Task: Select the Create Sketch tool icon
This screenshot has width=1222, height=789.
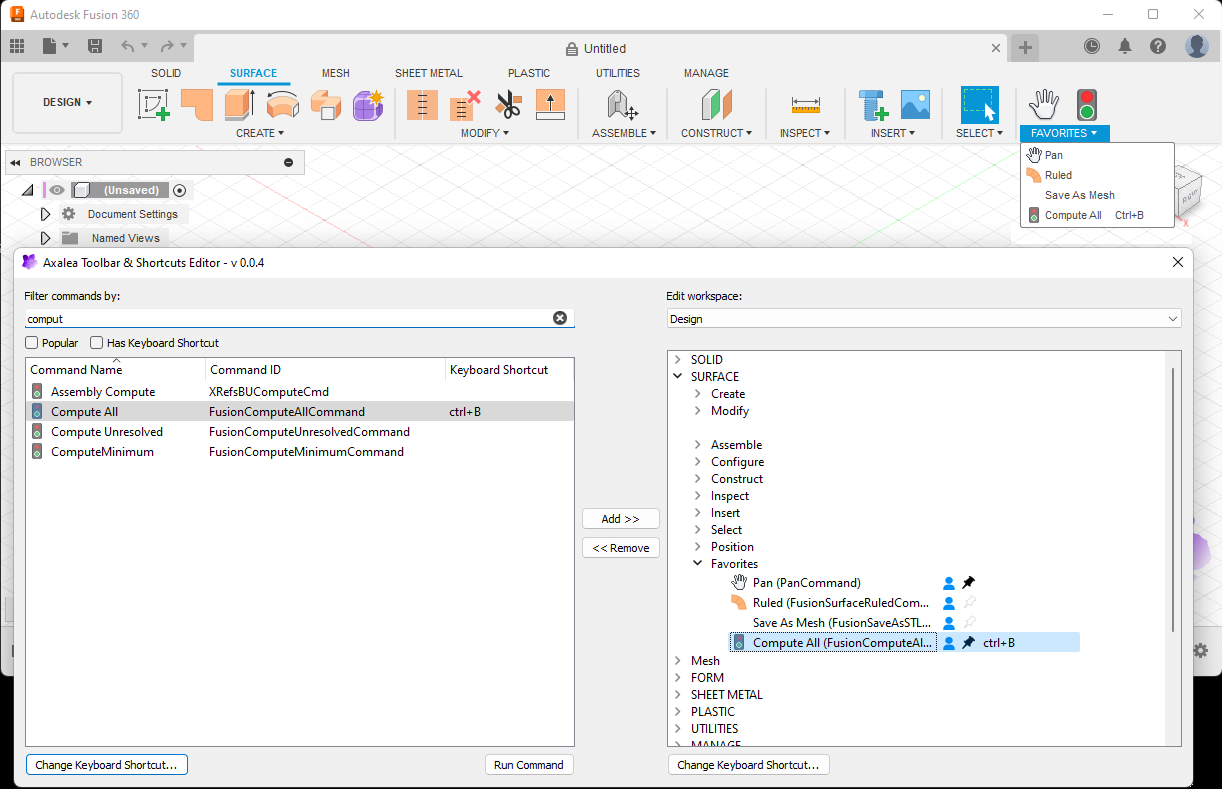Action: (x=154, y=104)
